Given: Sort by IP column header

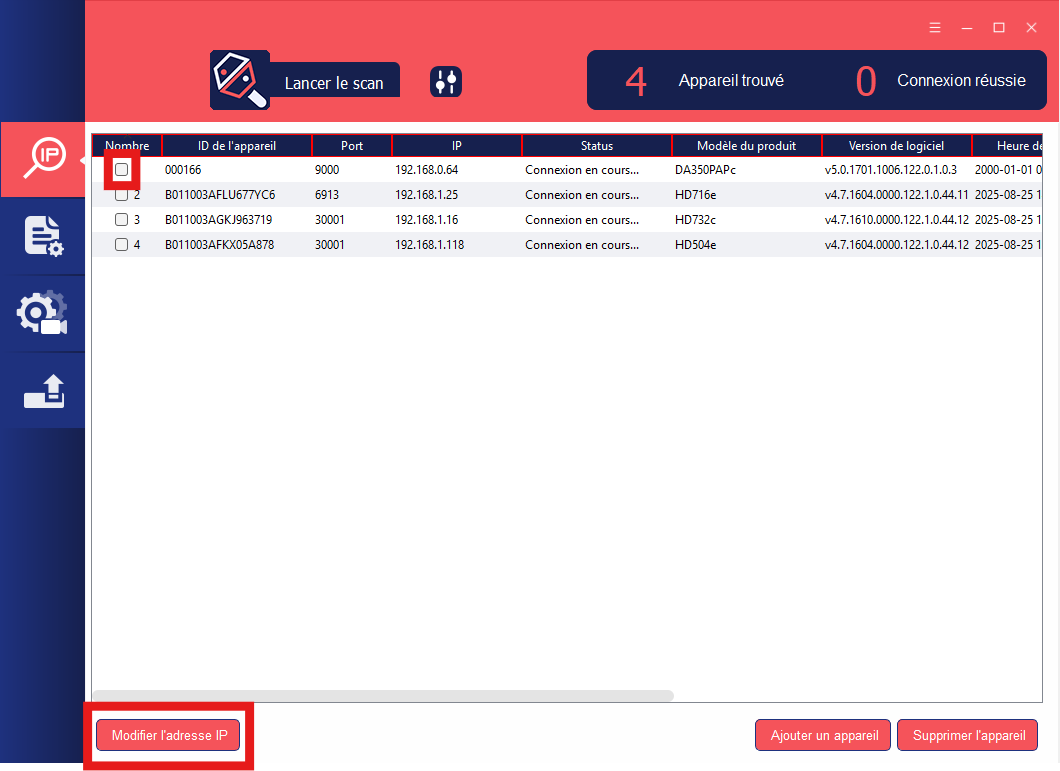Looking at the screenshot, I should tap(457, 145).
